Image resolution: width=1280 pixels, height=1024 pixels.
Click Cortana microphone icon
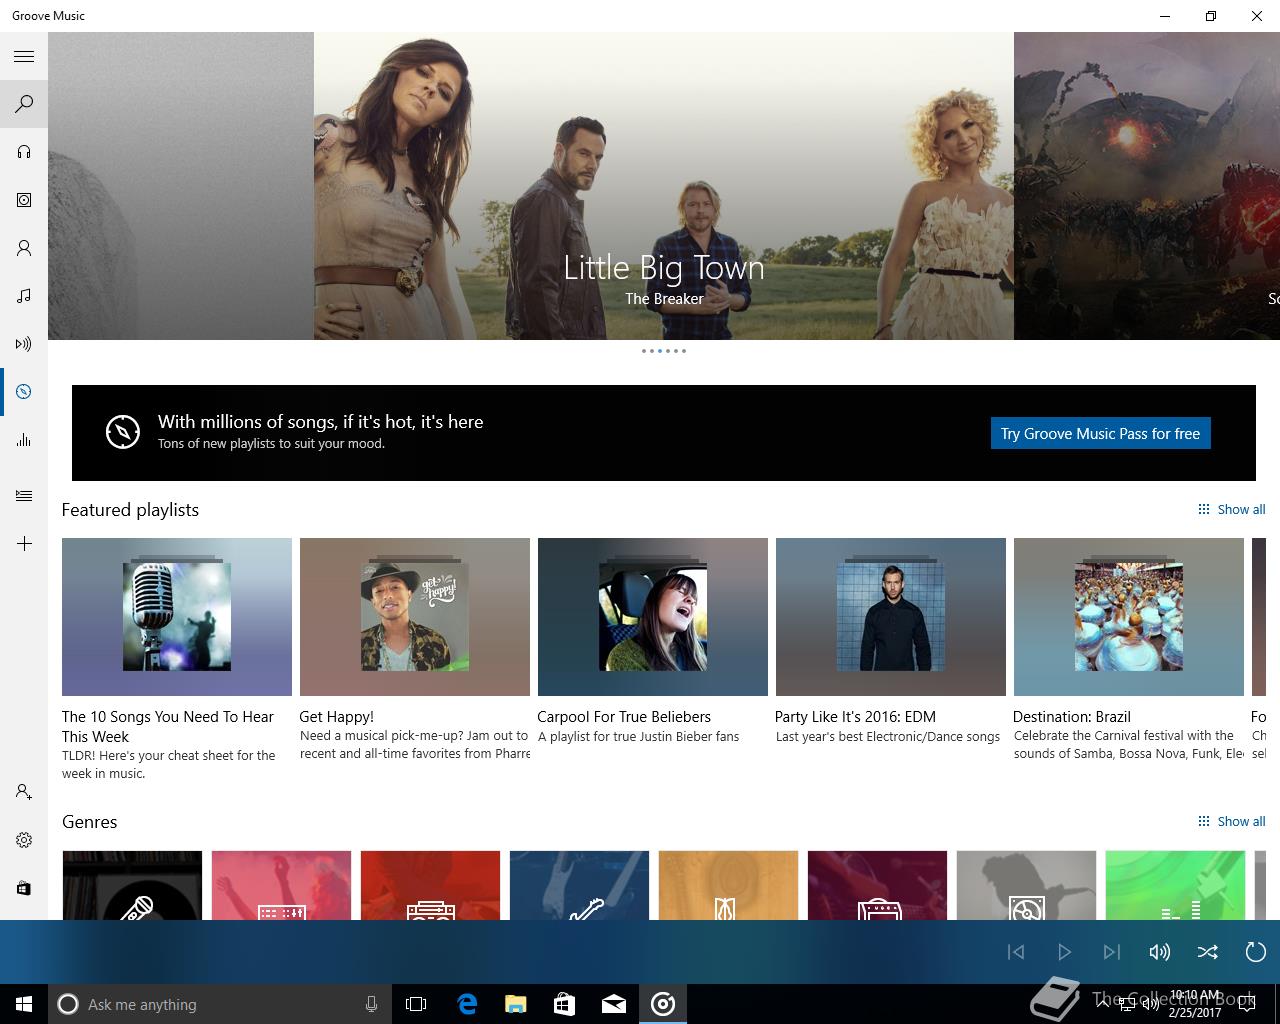[371, 1004]
